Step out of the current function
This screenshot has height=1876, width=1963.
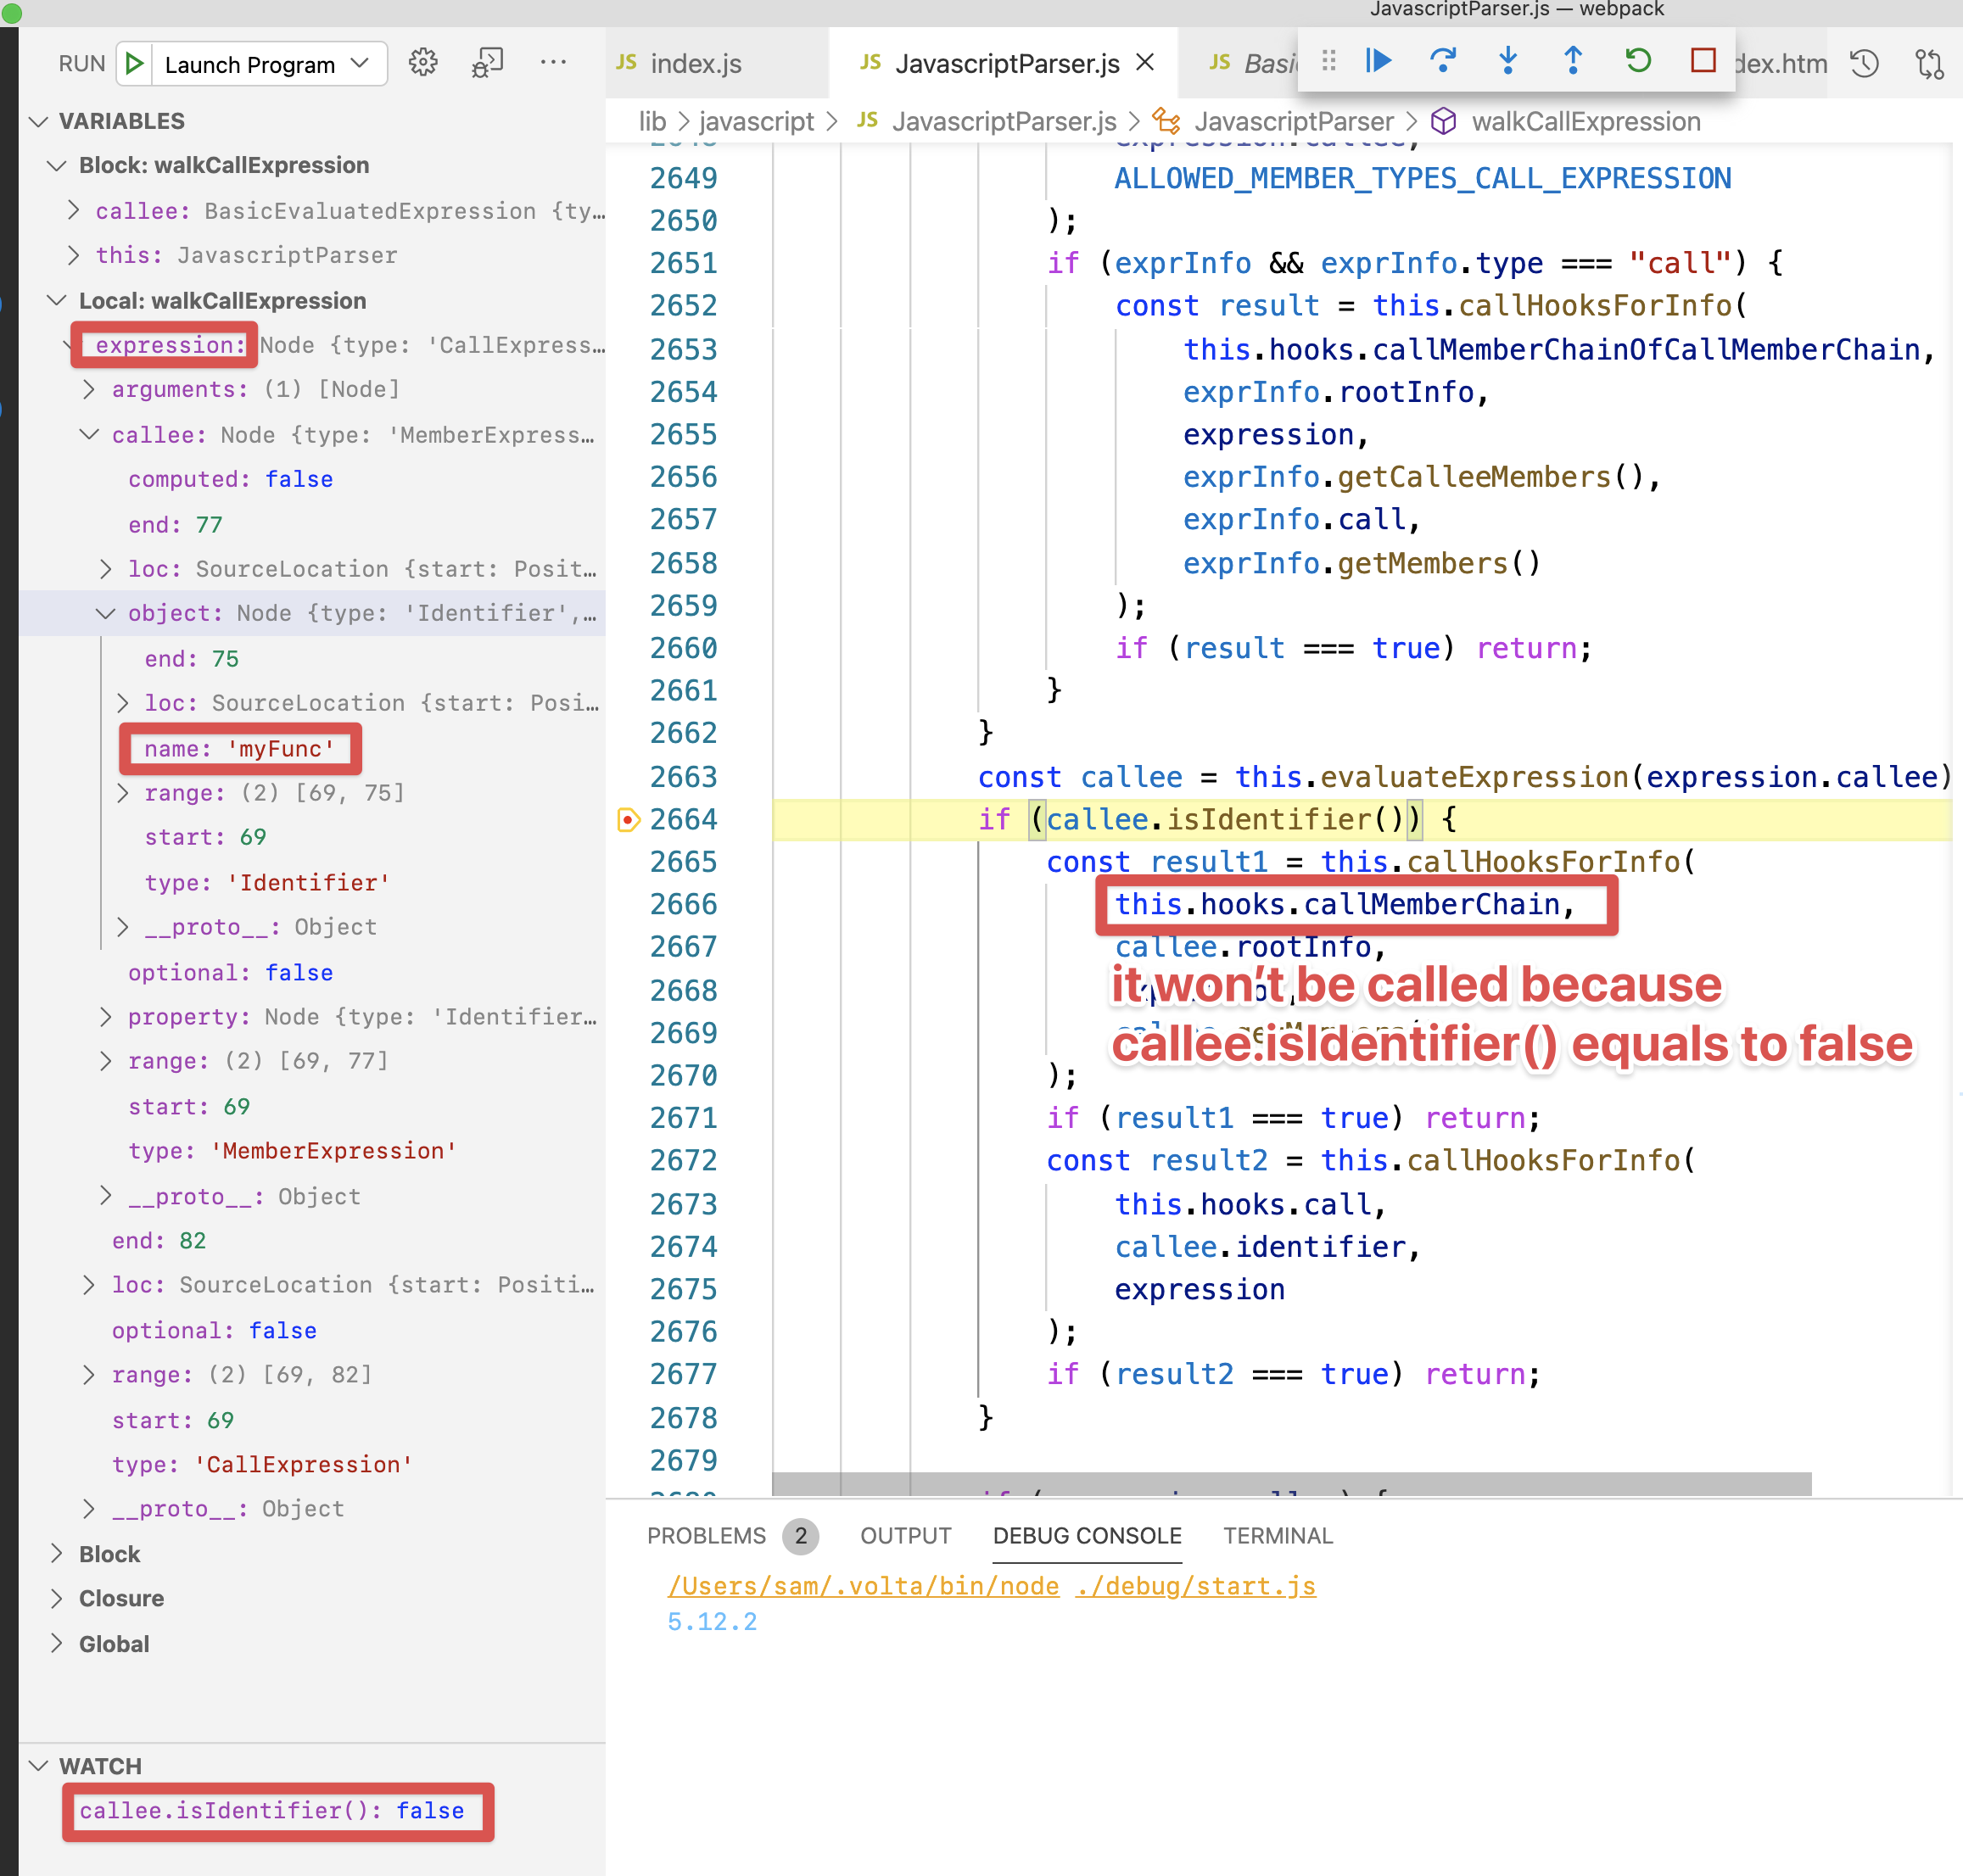(1572, 62)
